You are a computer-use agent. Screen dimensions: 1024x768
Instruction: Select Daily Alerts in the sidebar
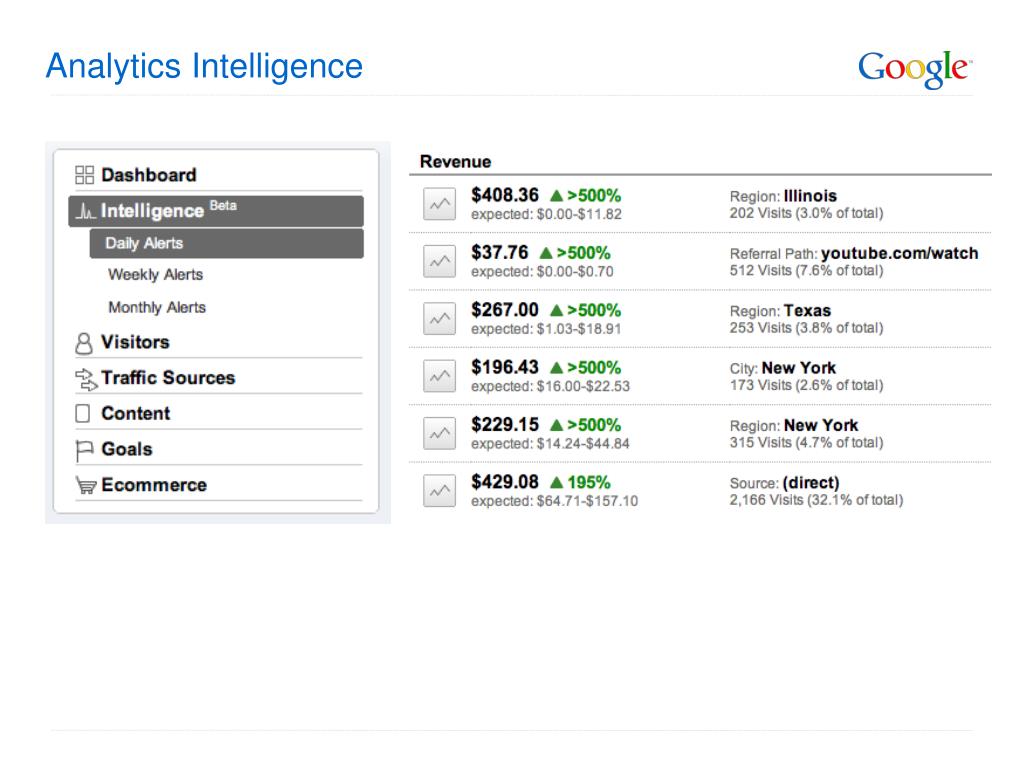(227, 244)
